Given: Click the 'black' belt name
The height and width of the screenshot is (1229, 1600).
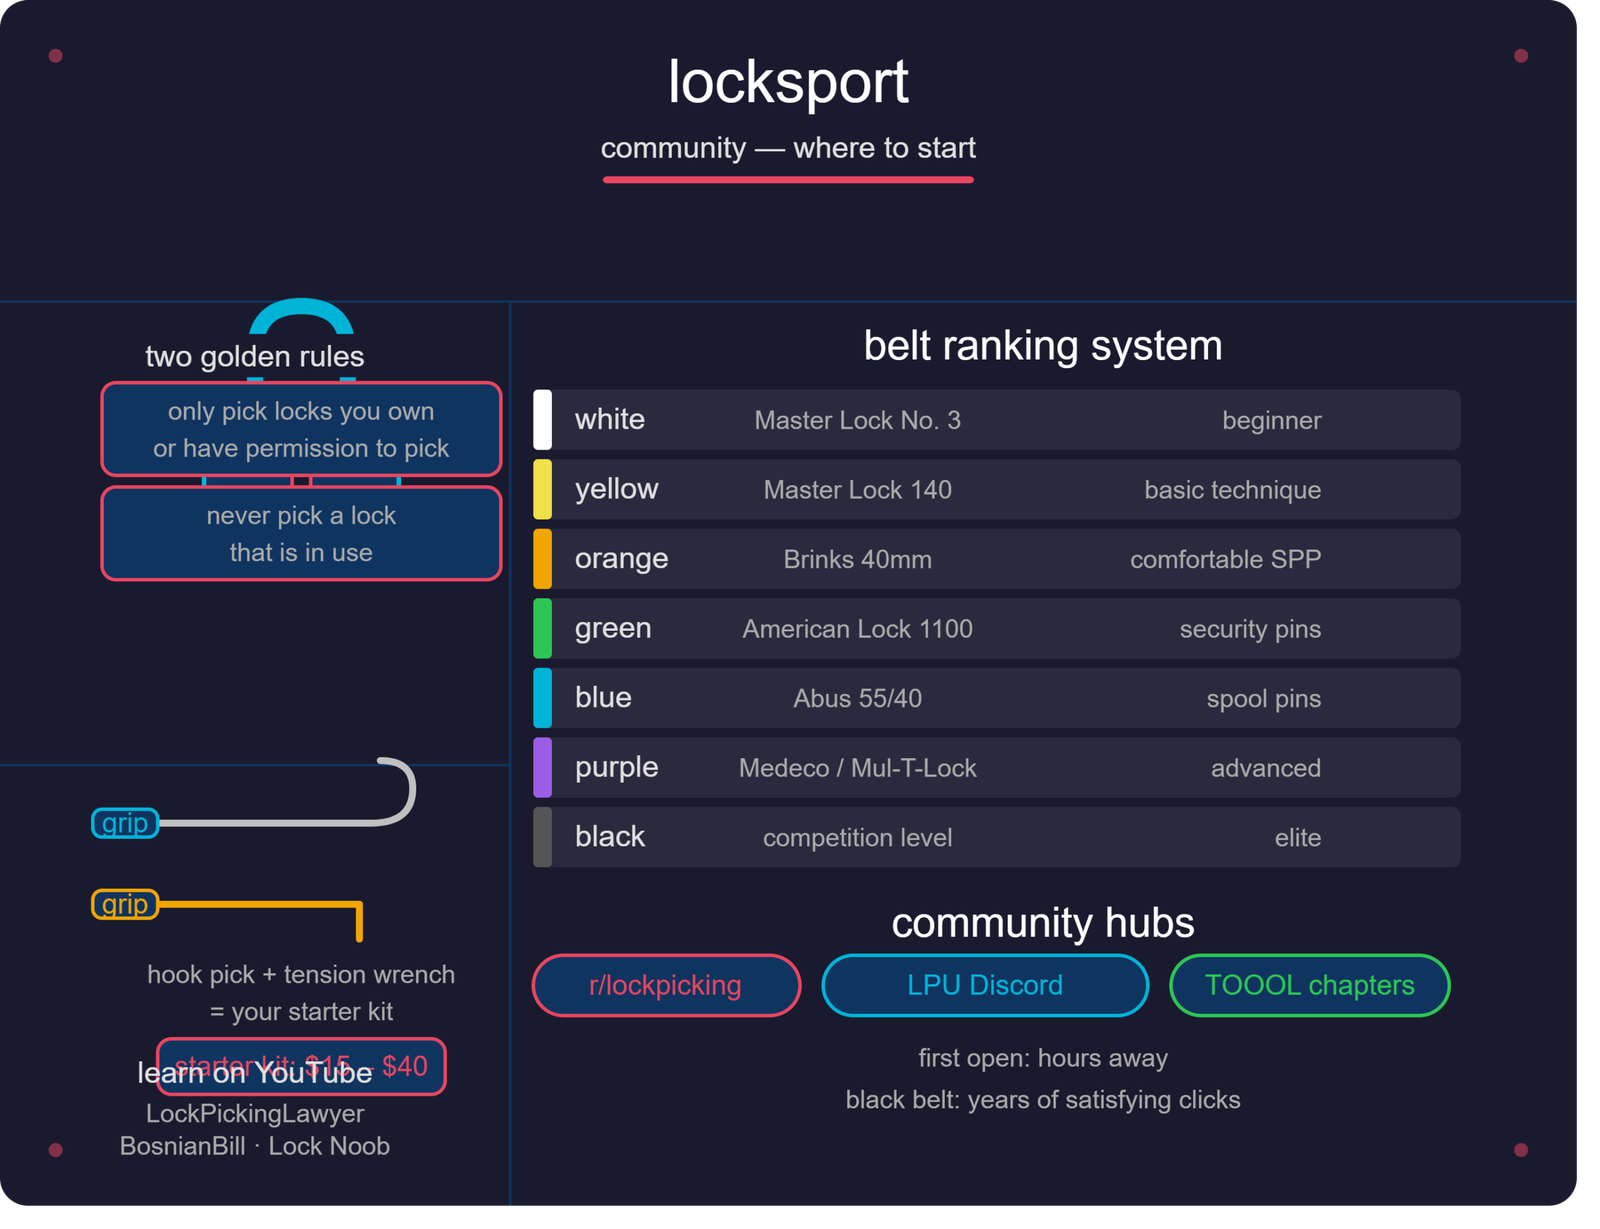Looking at the screenshot, I should [x=610, y=836].
